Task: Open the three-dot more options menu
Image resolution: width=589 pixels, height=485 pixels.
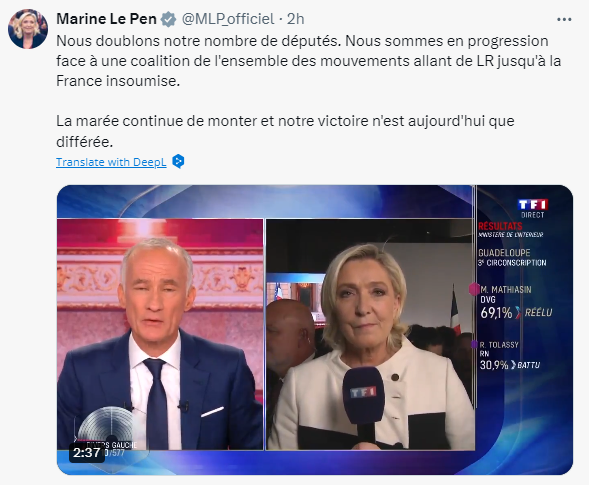Action: pos(564,20)
